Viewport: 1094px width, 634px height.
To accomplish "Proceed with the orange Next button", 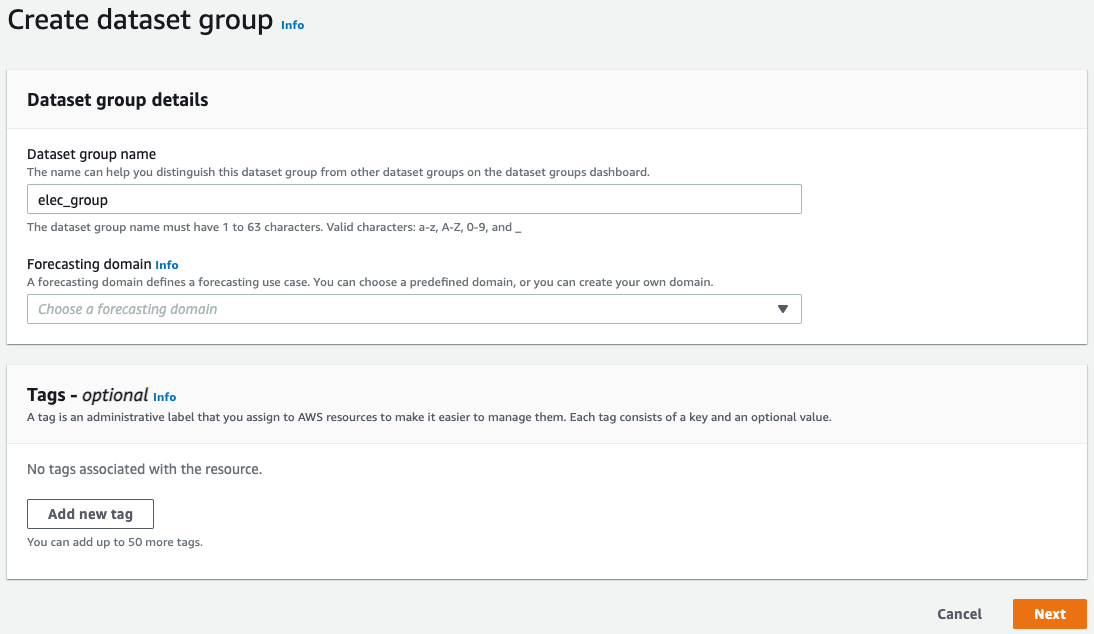I will [x=1049, y=614].
